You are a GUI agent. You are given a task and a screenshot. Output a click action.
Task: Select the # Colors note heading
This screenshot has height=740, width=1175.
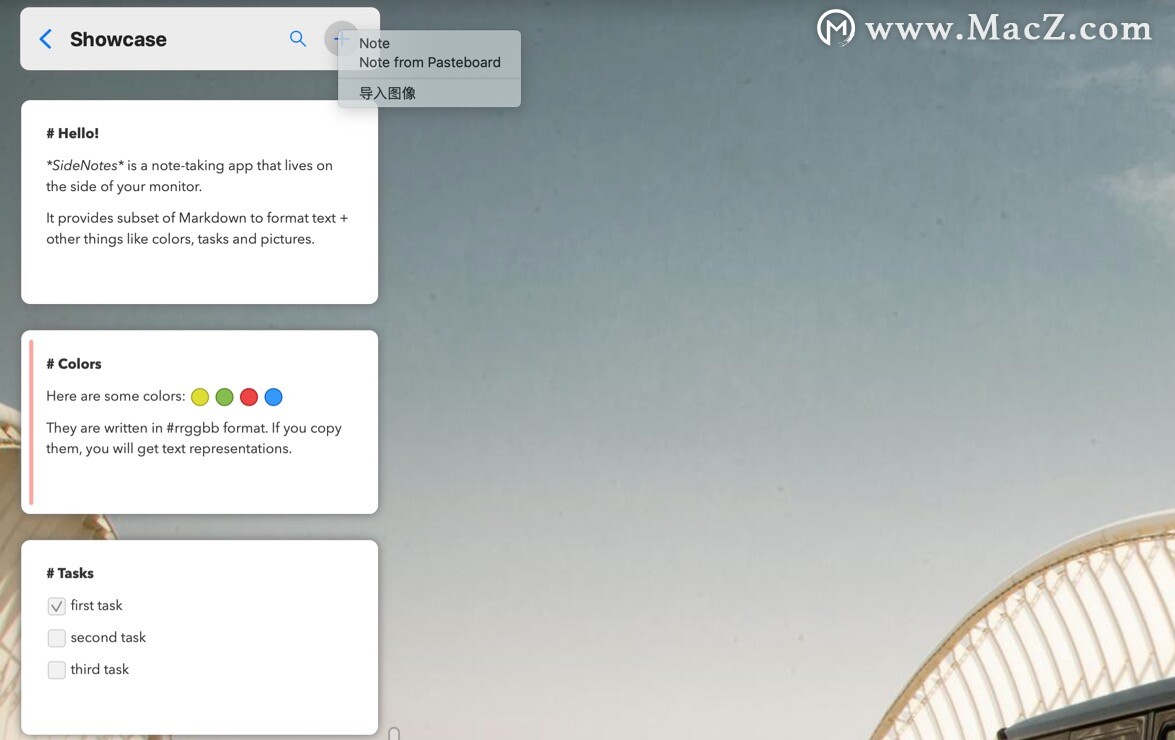pyautogui.click(x=73, y=364)
